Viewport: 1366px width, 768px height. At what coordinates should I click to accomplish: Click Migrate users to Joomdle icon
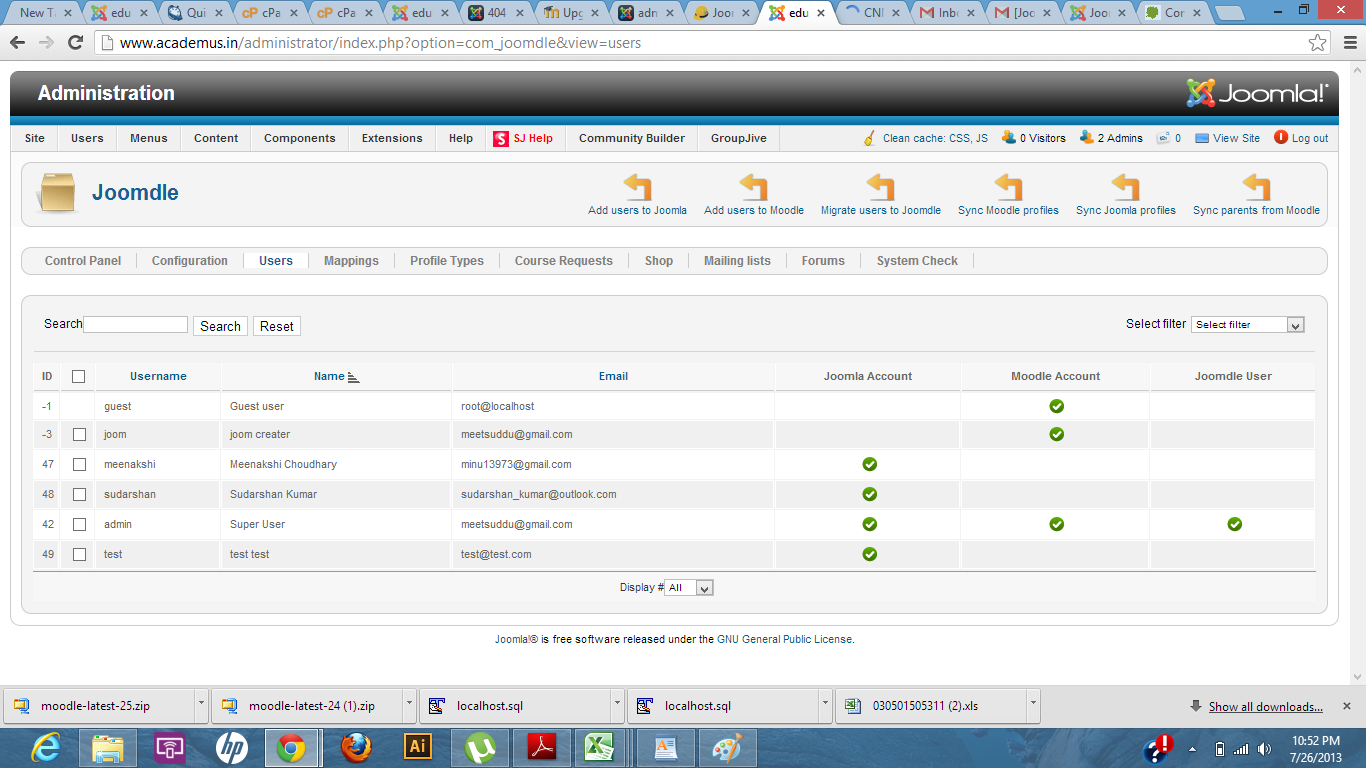(880, 187)
